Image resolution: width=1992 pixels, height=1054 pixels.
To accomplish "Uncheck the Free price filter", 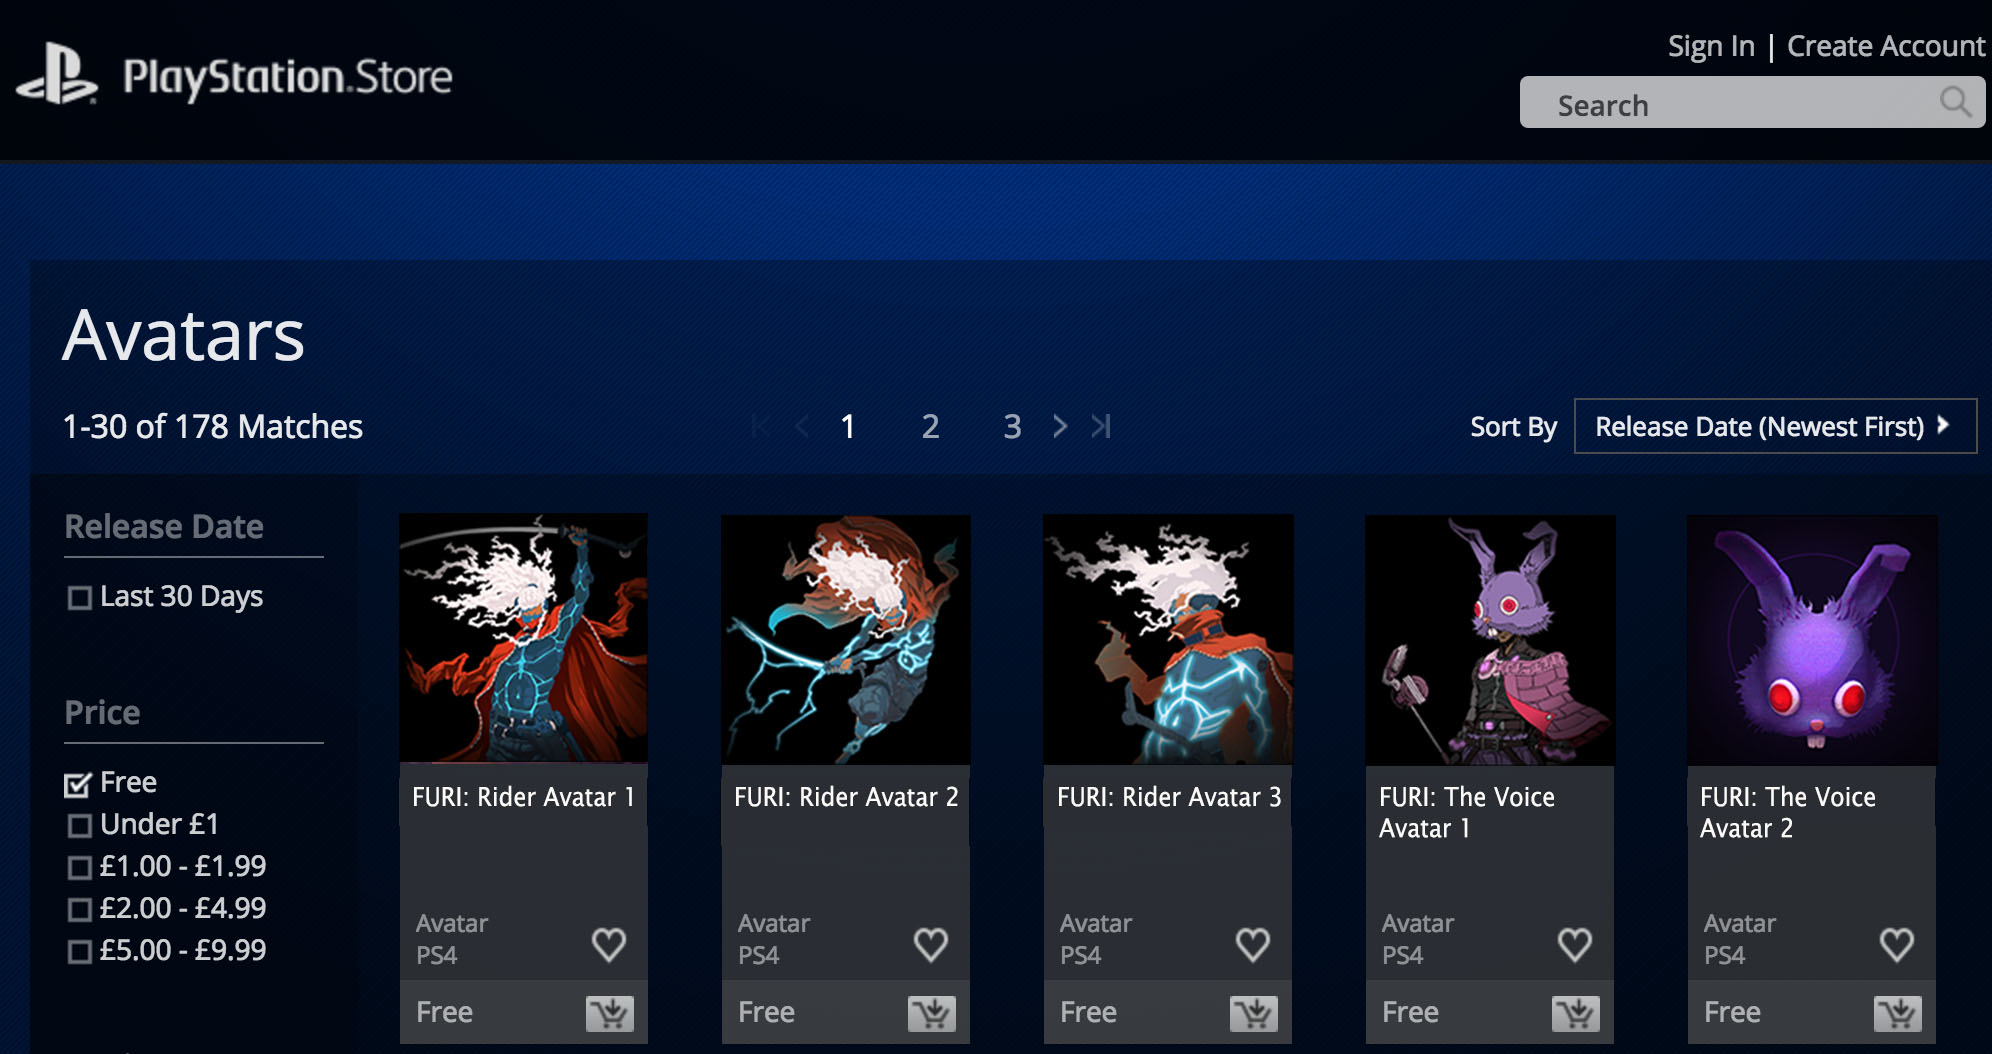I will [78, 784].
